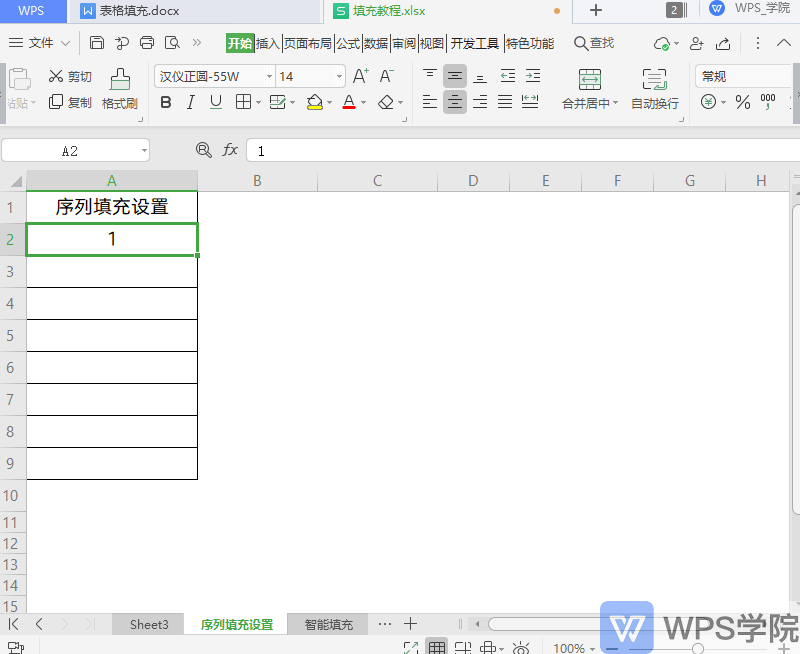This screenshot has width=800, height=654.
Task: Align text to top of cell
Action: pyautogui.click(x=430, y=77)
